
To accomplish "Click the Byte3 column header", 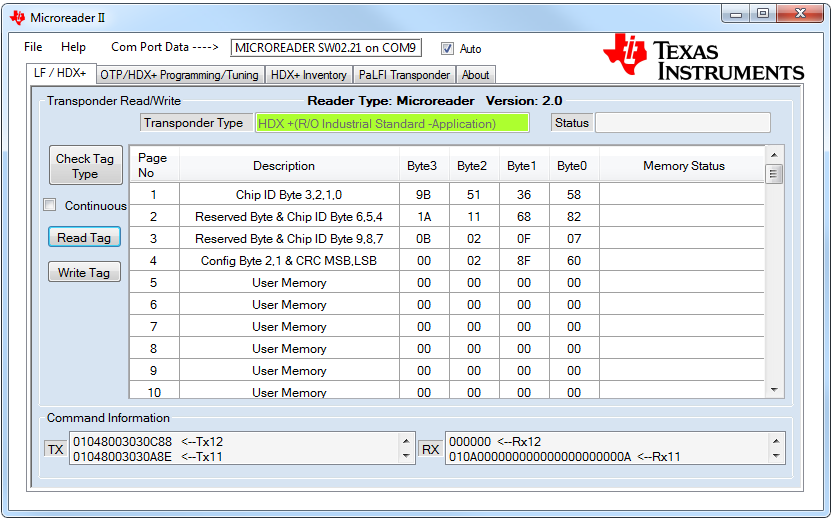I will click(424, 165).
